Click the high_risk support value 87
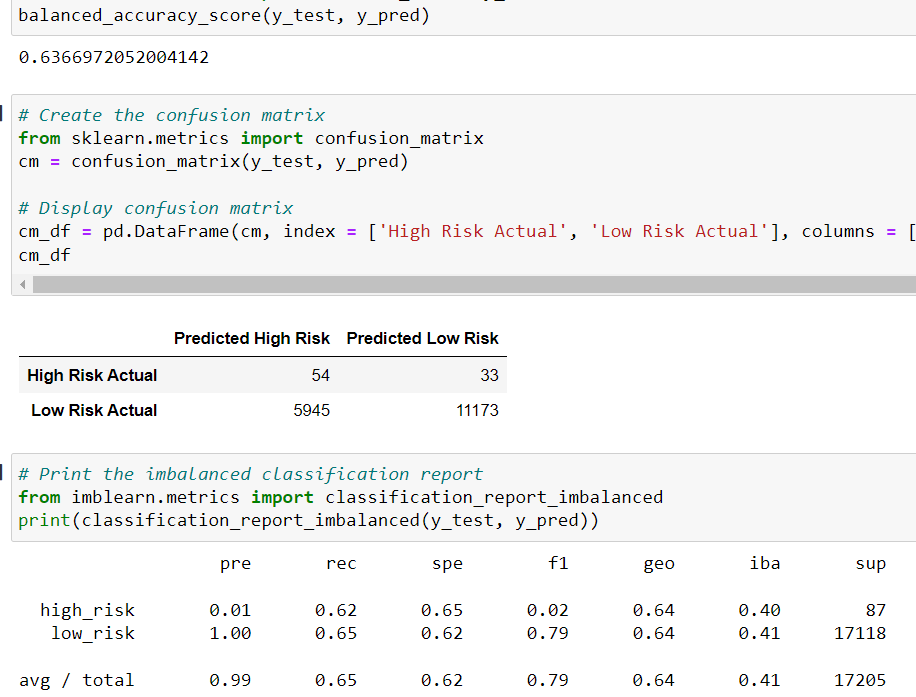 coord(876,611)
